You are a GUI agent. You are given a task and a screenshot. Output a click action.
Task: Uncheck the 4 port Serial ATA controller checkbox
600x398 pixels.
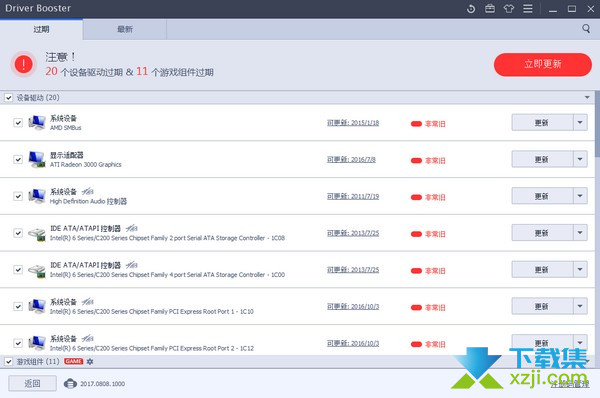pos(18,269)
